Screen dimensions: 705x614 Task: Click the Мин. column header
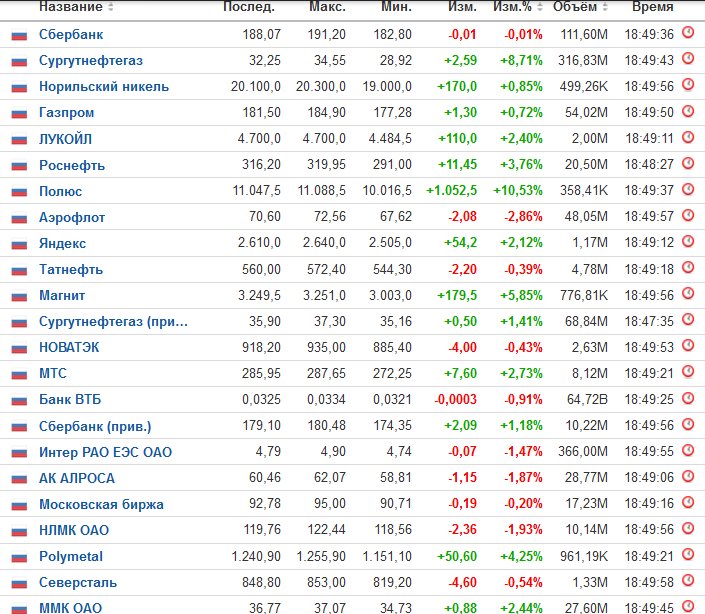tap(396, 7)
